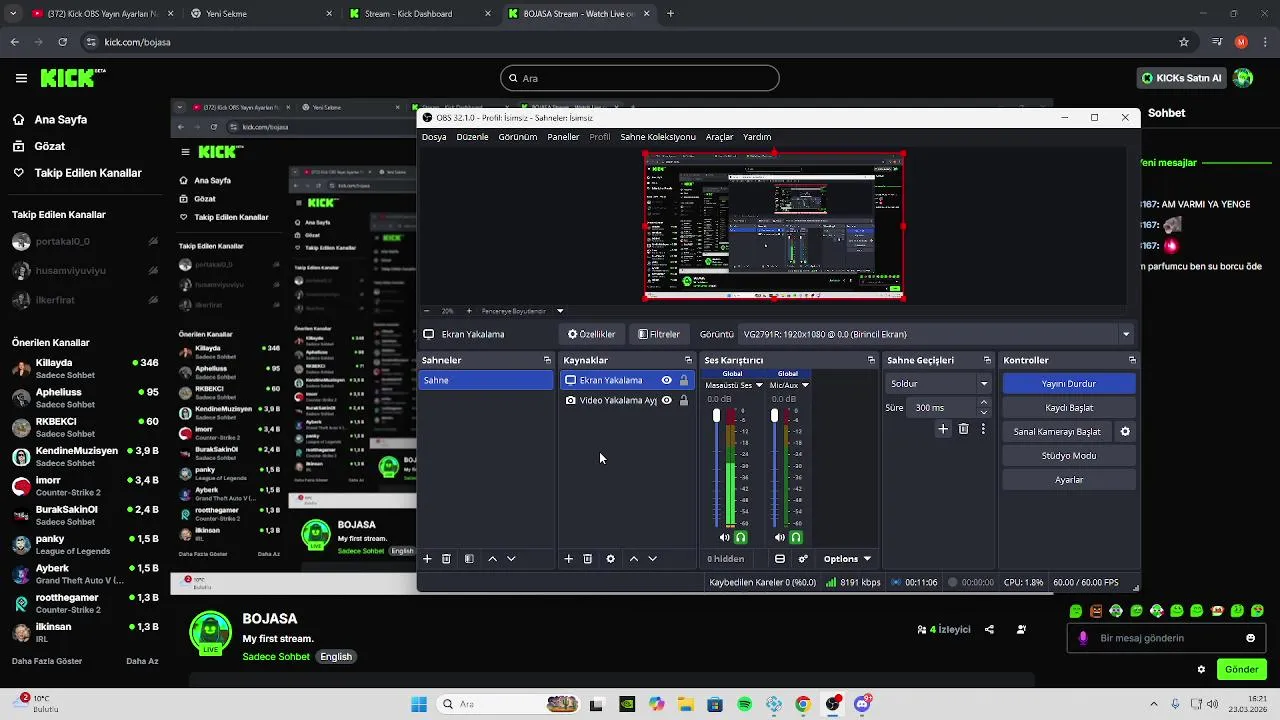1280x720 pixels.
Task: Click the Gönder chat send button
Action: point(1241,669)
